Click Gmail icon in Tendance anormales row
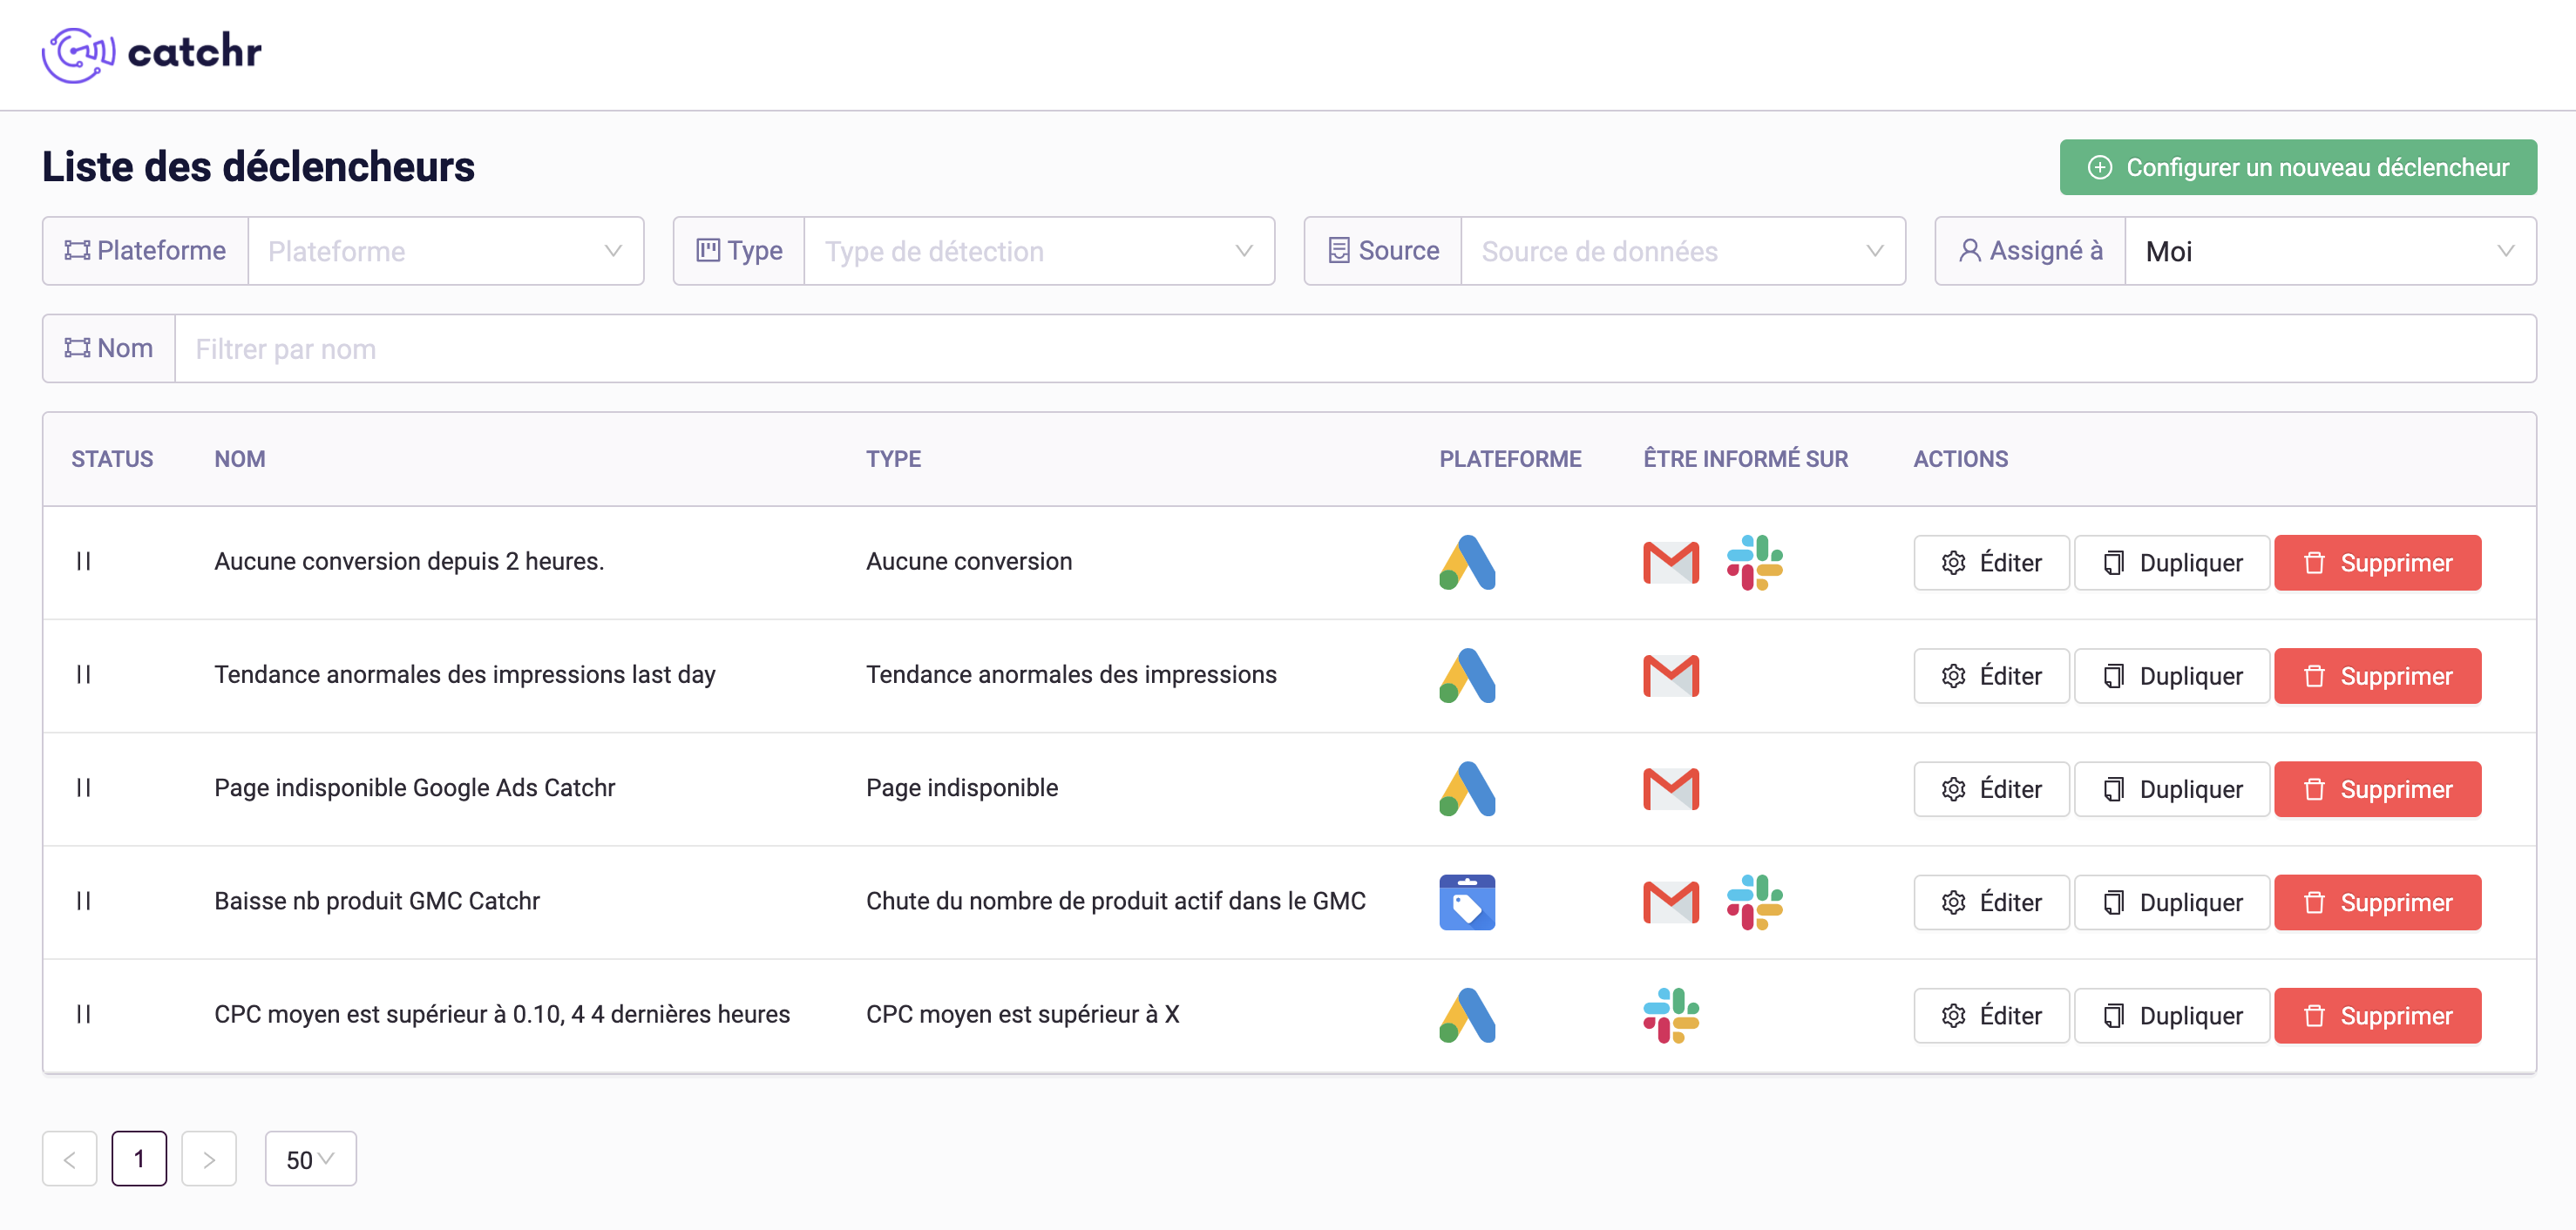 [1671, 676]
